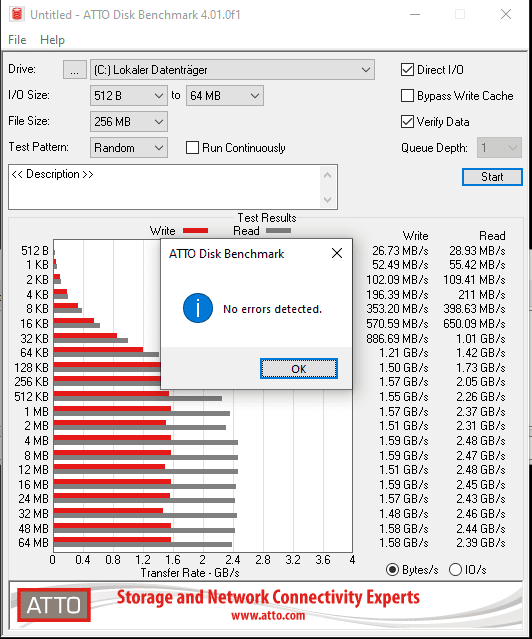Click the 2.26 GB/s read value
Screen dimensions: 532x639
pos(481,397)
